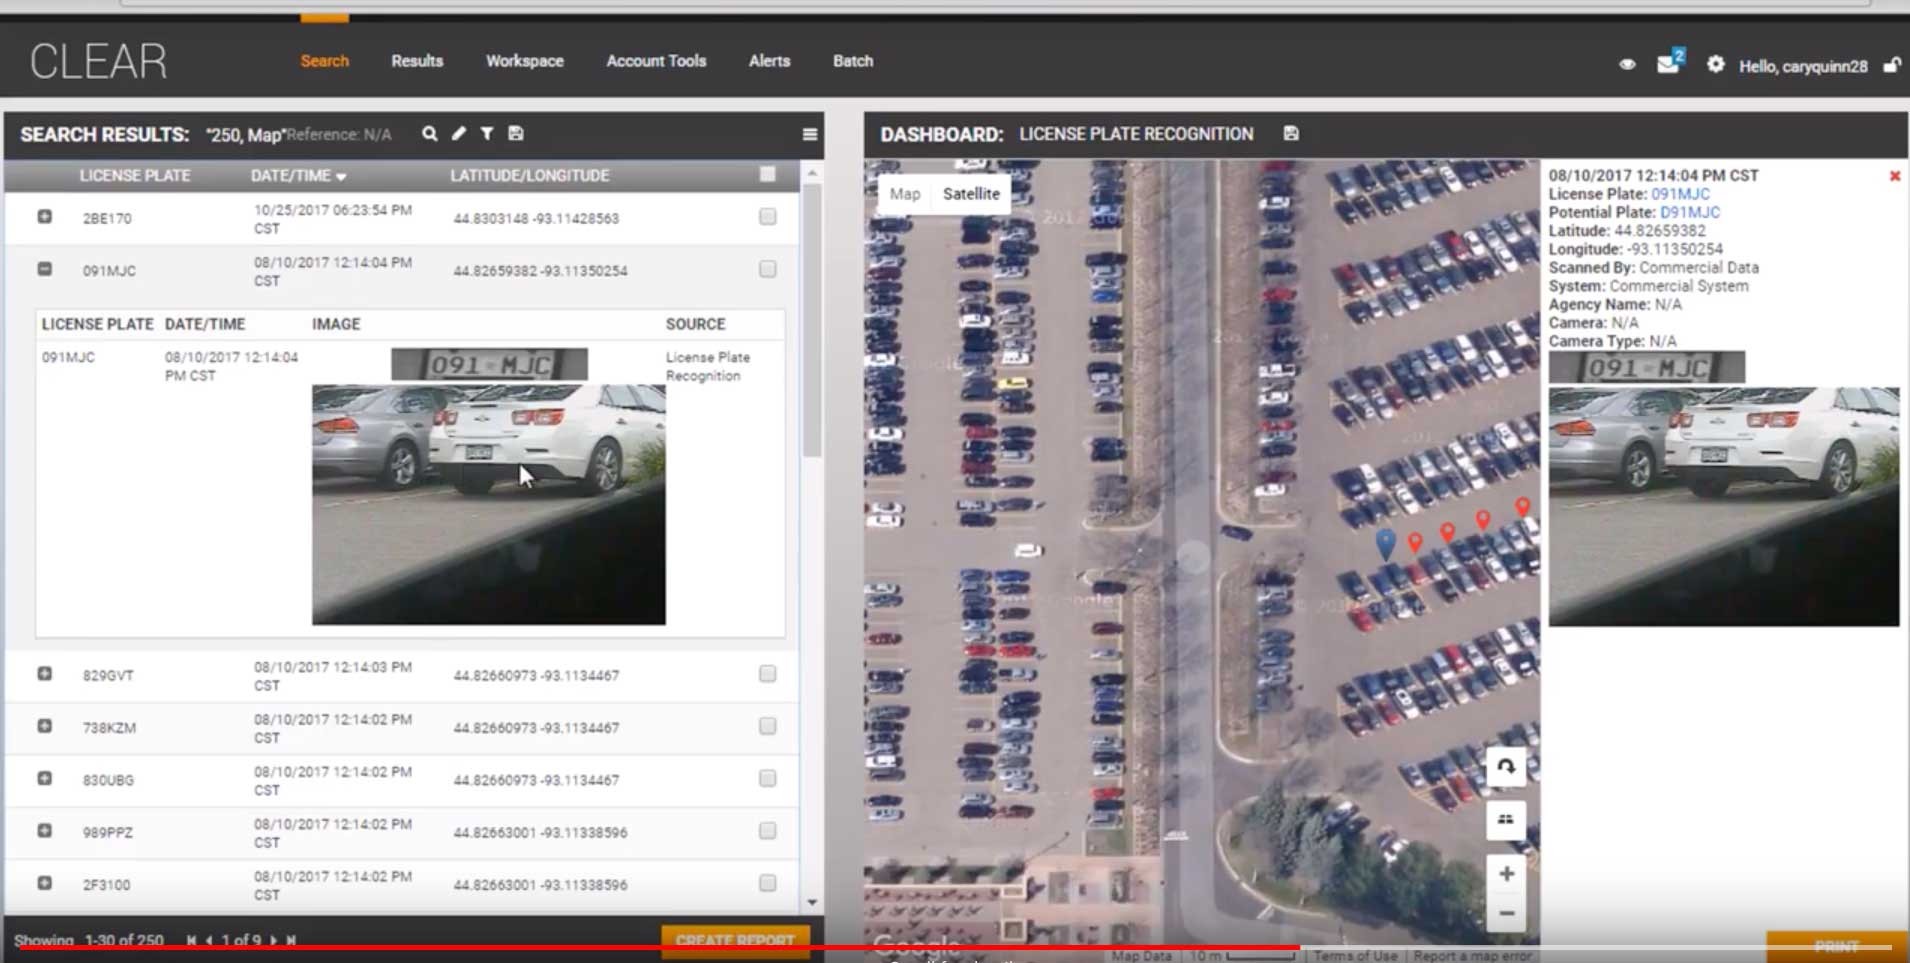Collapse the 091MJC result row
The height and width of the screenshot is (963, 1910).
click(x=45, y=269)
